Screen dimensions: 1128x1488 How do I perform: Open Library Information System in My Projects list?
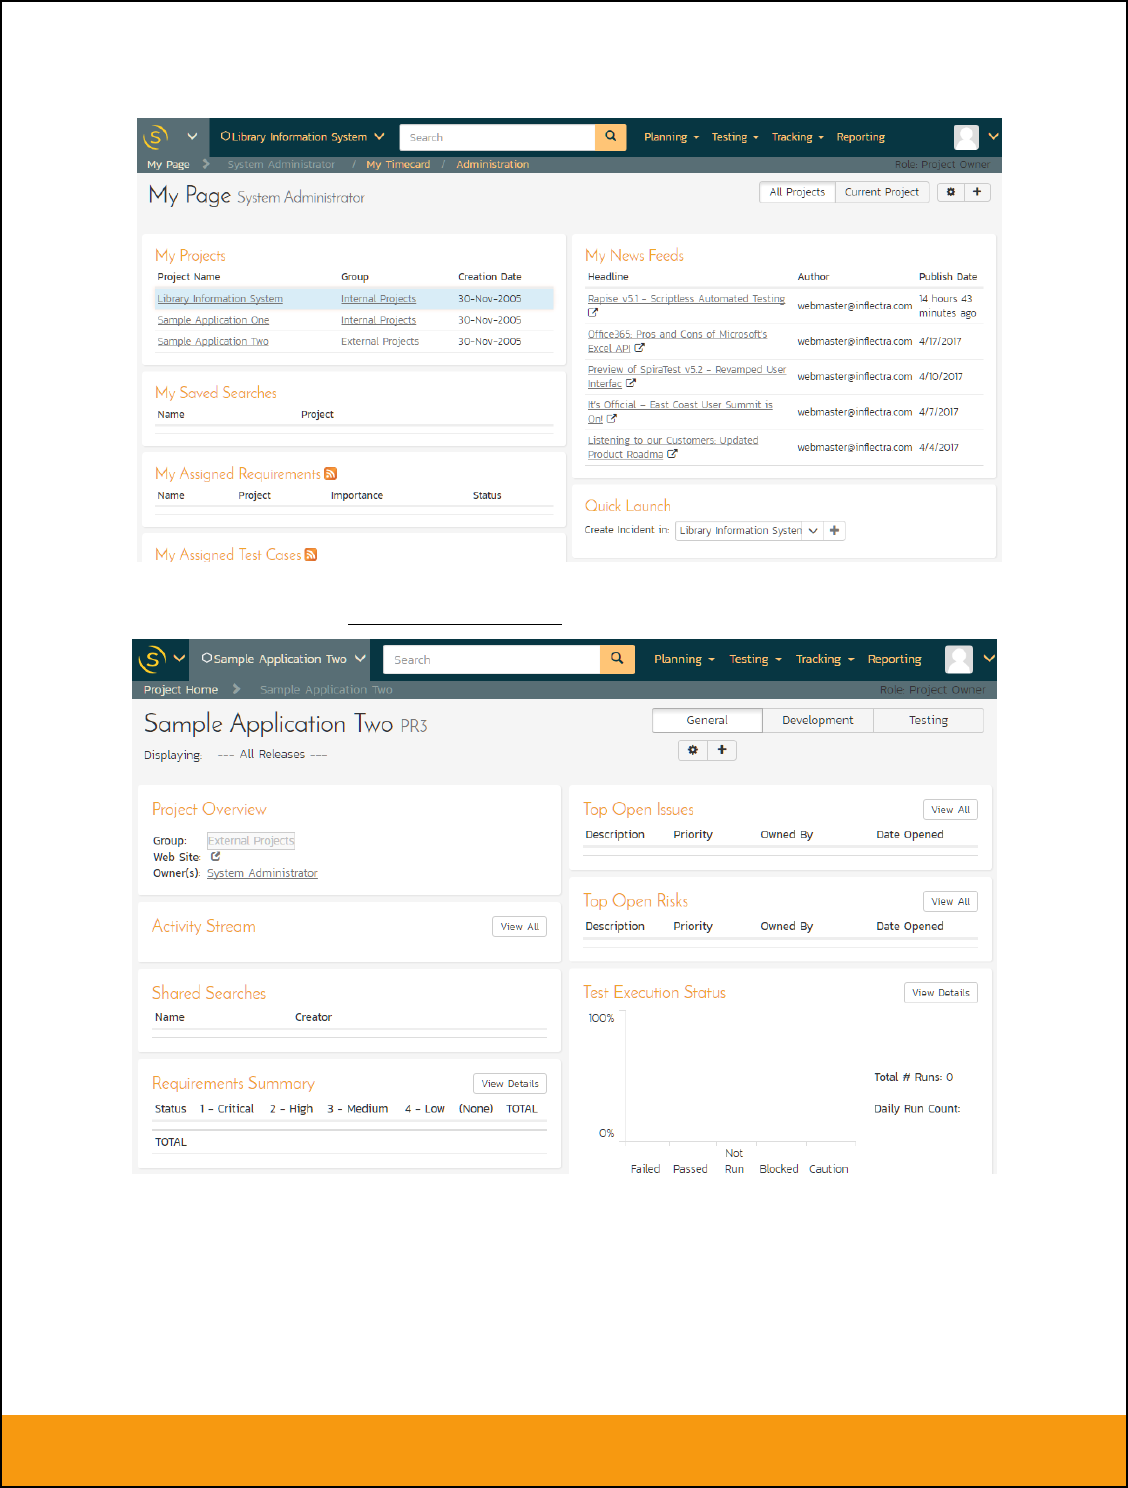(220, 298)
